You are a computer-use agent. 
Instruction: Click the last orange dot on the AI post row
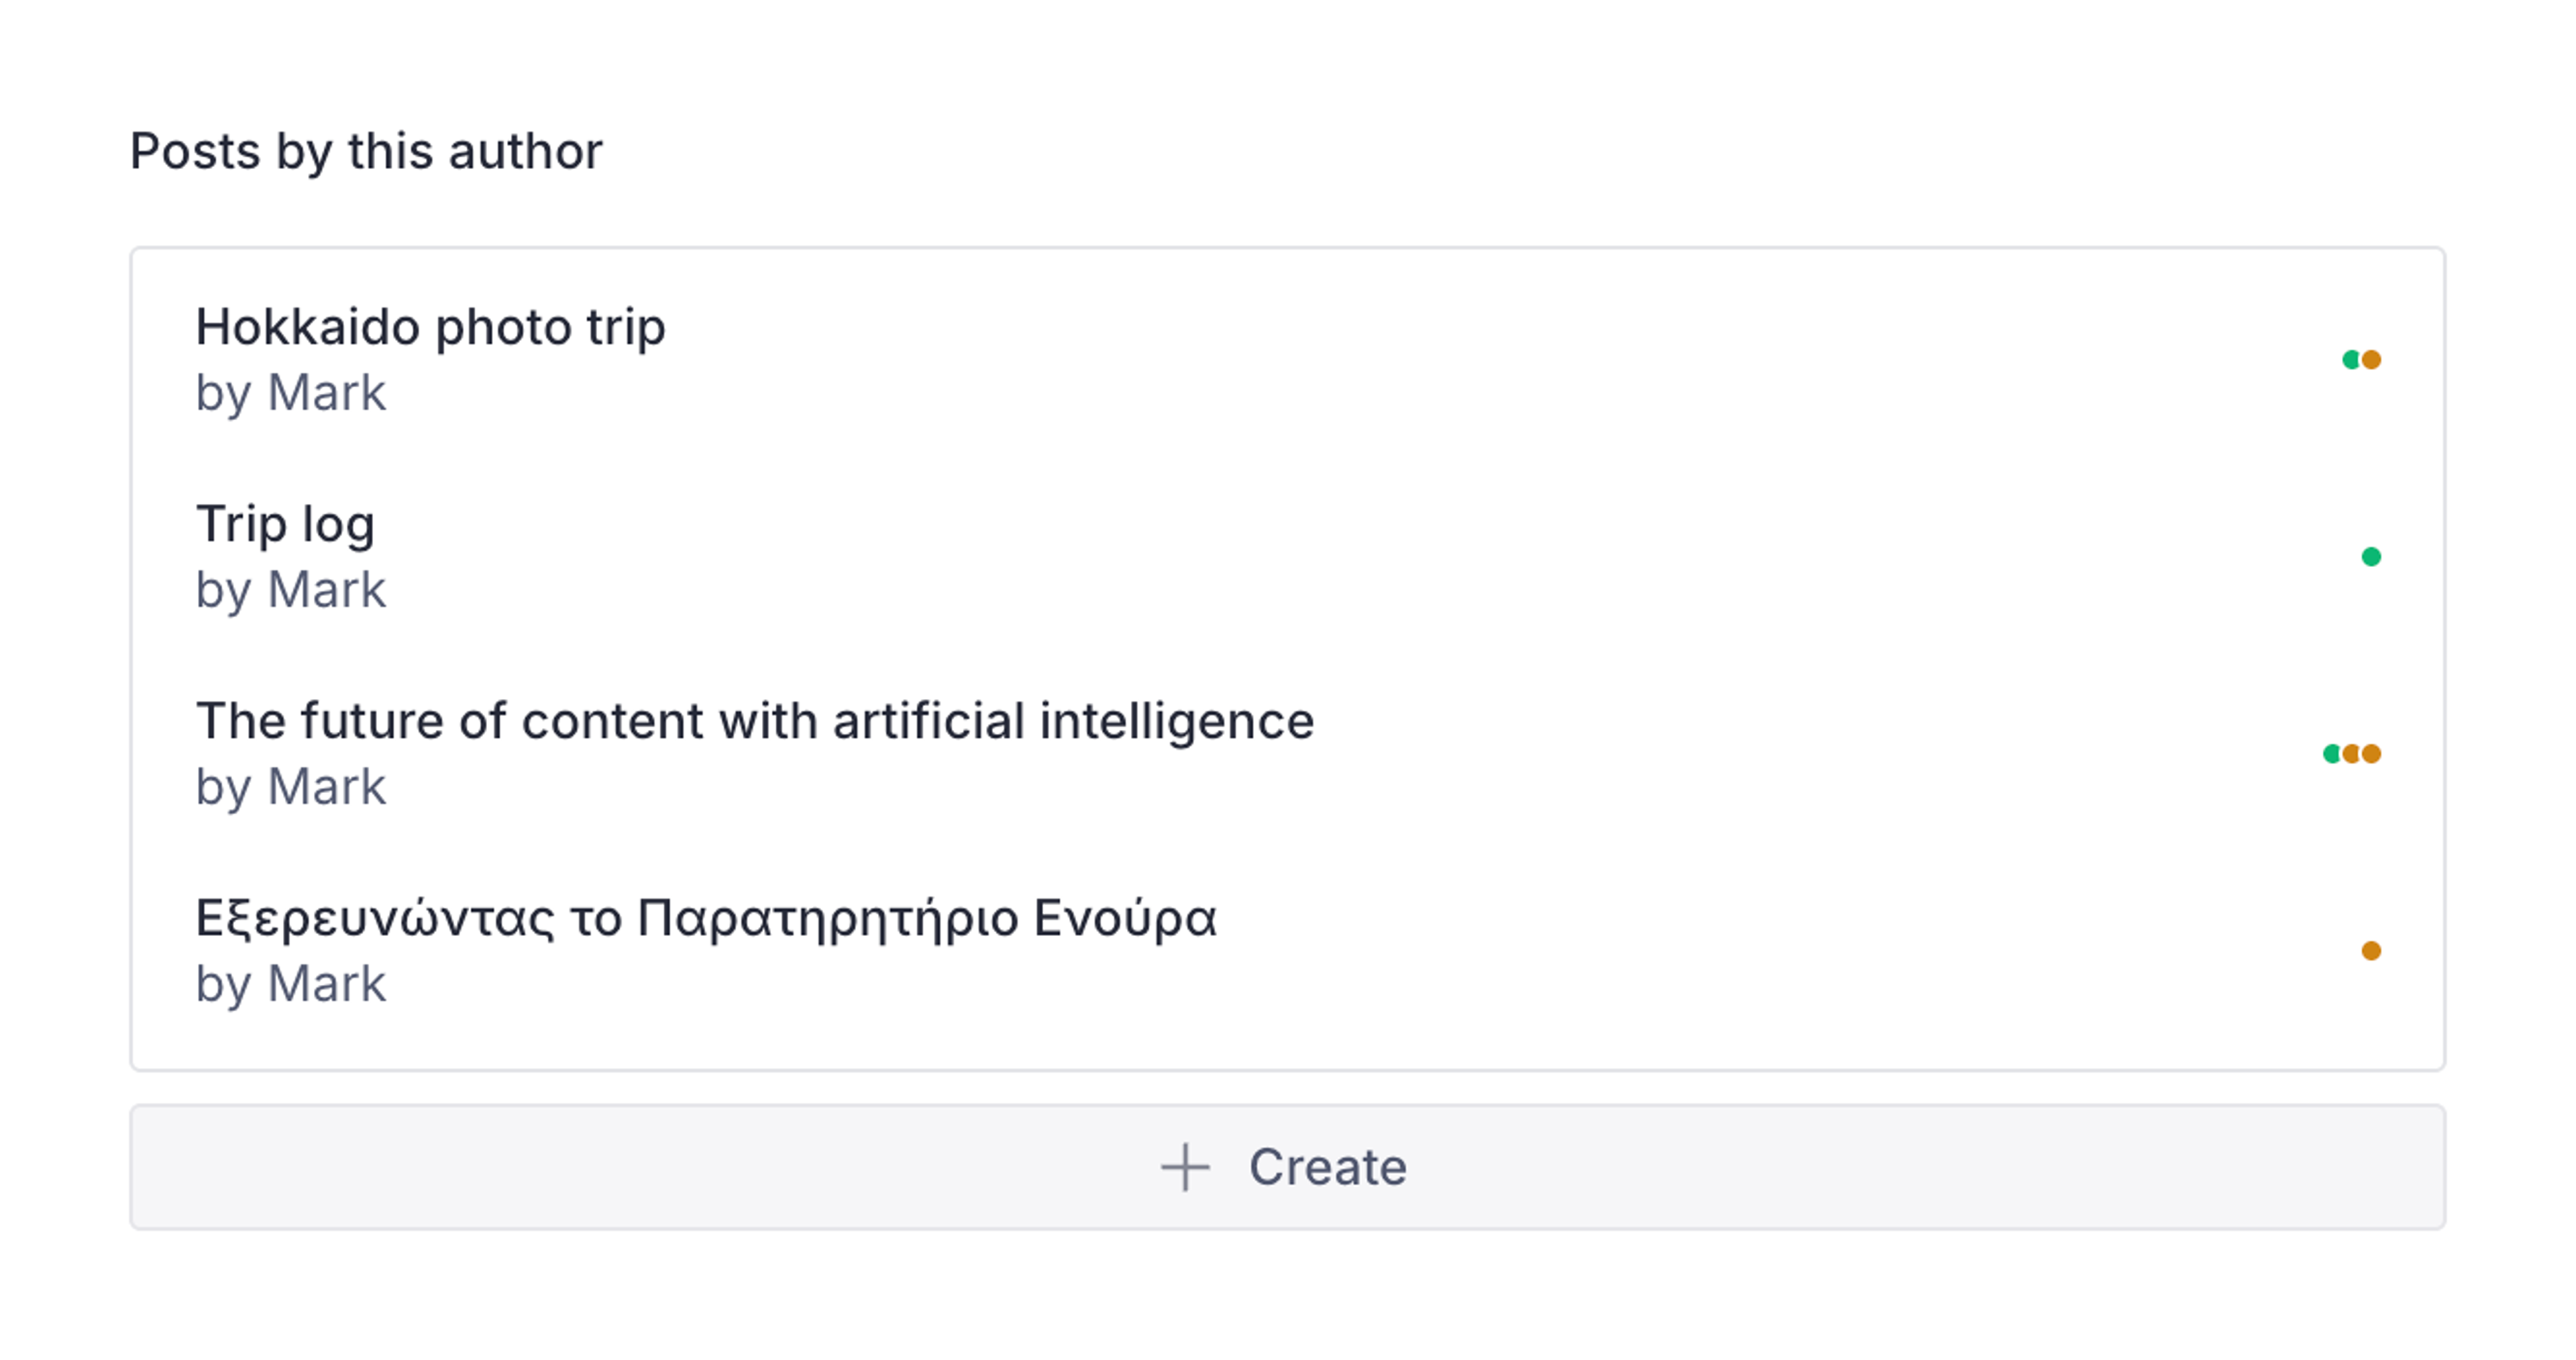click(2371, 754)
